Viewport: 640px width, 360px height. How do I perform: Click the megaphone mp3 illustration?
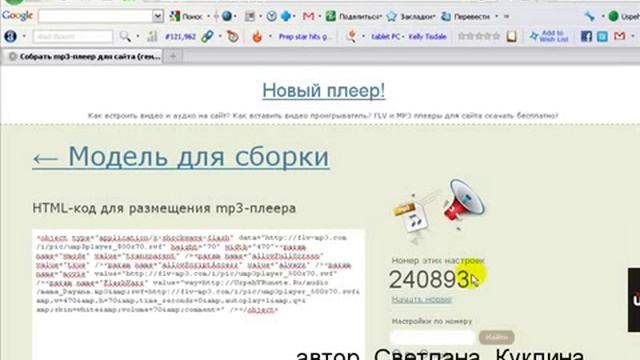click(x=439, y=211)
